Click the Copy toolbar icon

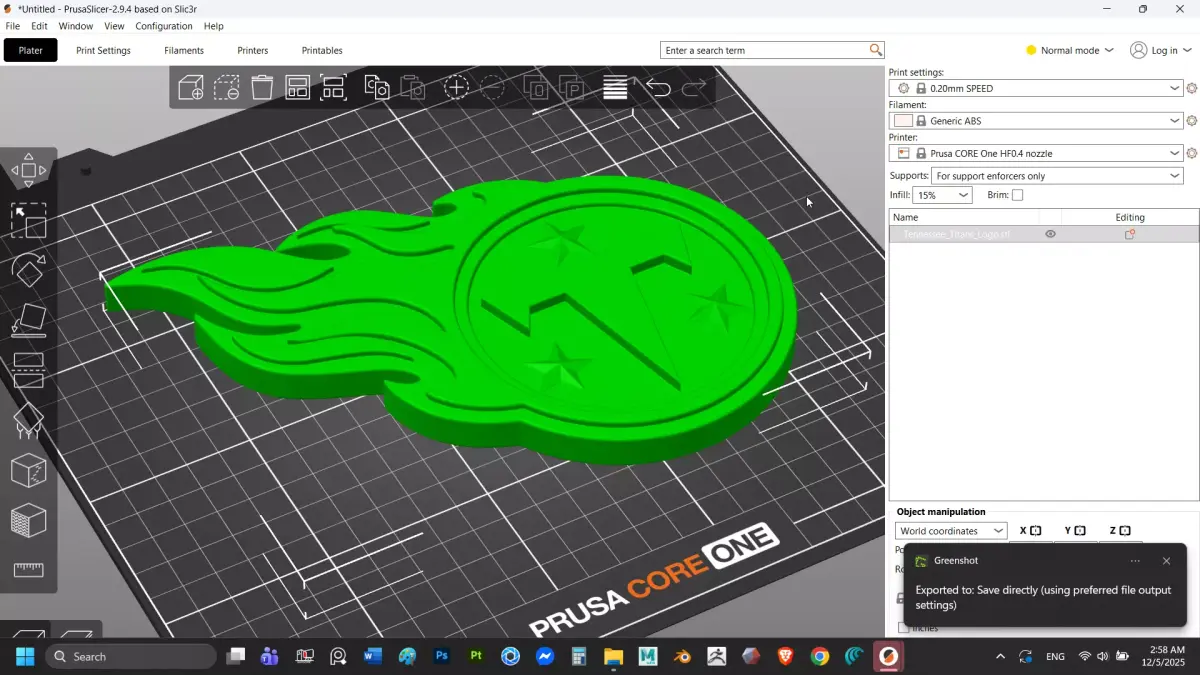(x=377, y=88)
